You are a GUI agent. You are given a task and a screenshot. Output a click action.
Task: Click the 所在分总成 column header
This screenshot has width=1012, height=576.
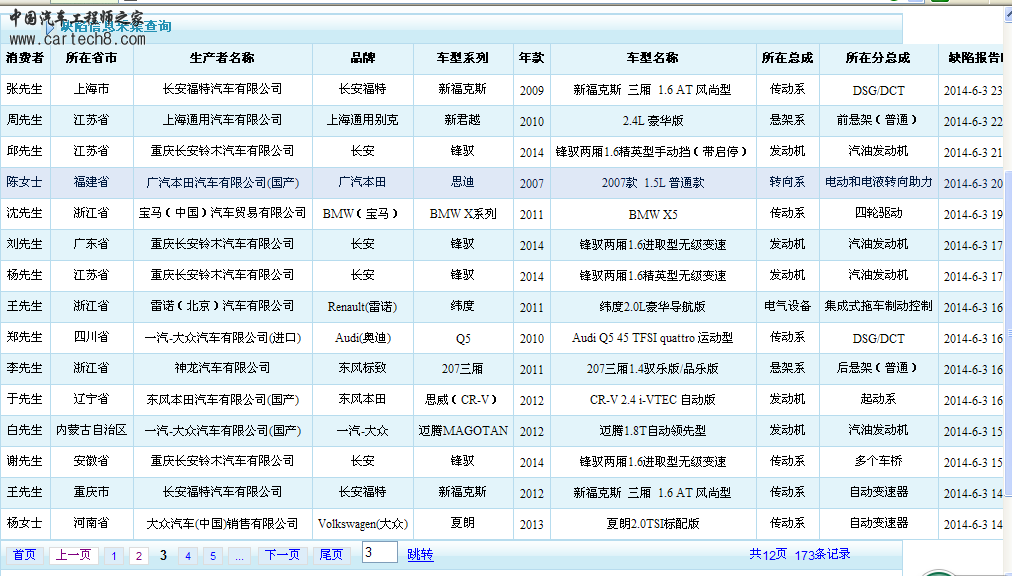pyautogui.click(x=878, y=59)
